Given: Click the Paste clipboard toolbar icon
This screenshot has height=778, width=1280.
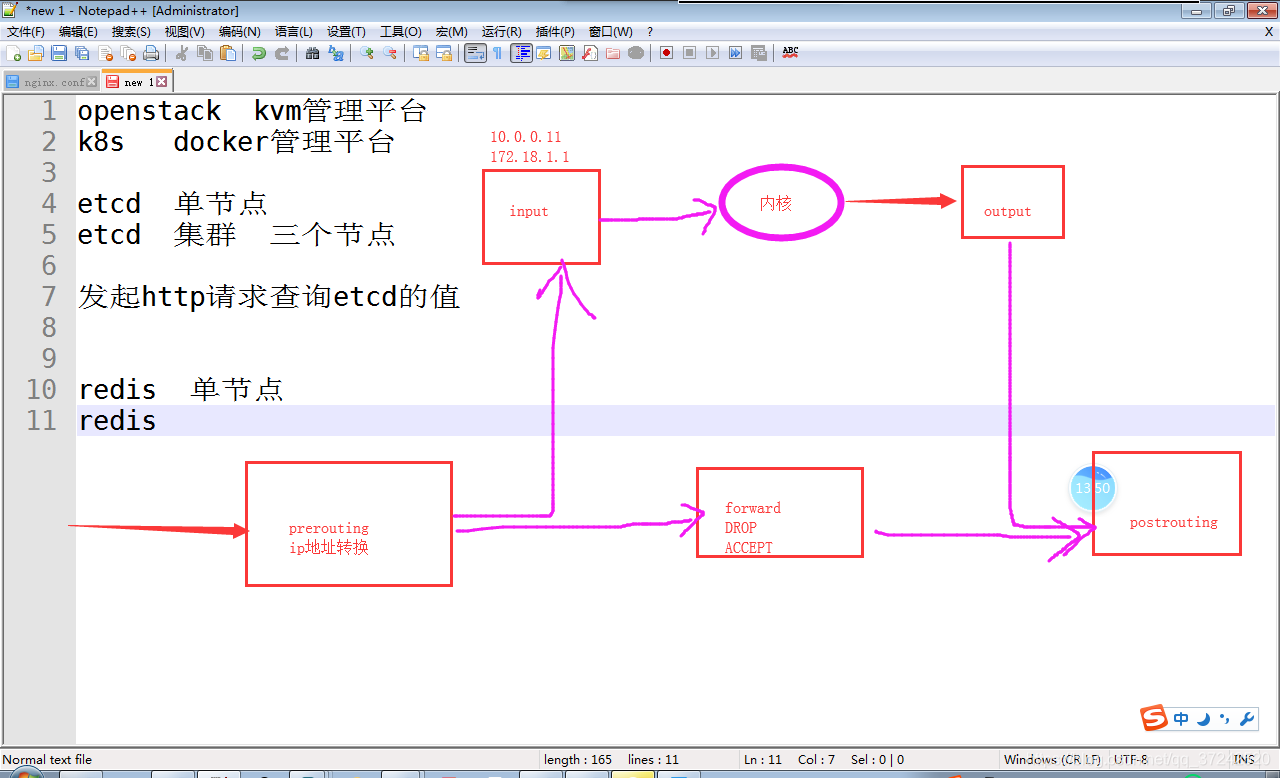Looking at the screenshot, I should [x=228, y=53].
